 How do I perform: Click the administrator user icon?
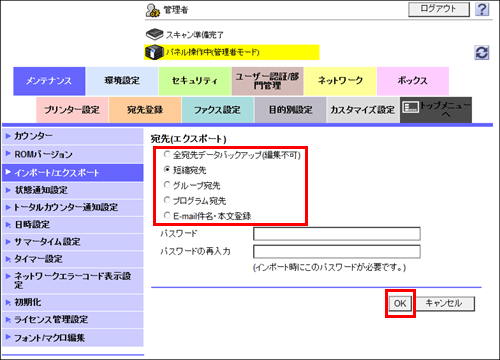click(x=153, y=10)
